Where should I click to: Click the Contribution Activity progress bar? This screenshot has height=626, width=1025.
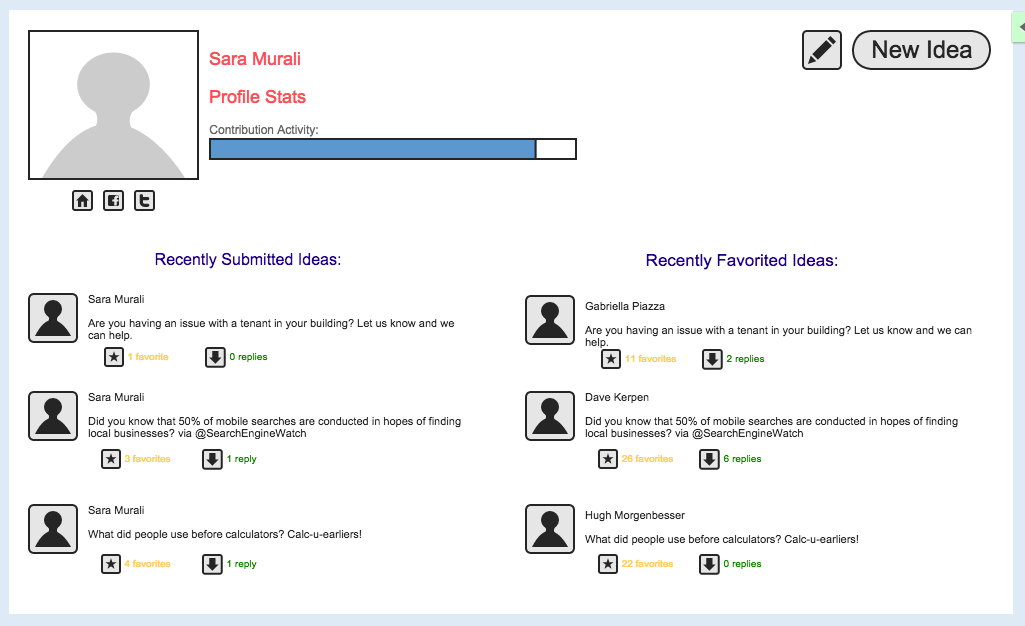(x=393, y=149)
